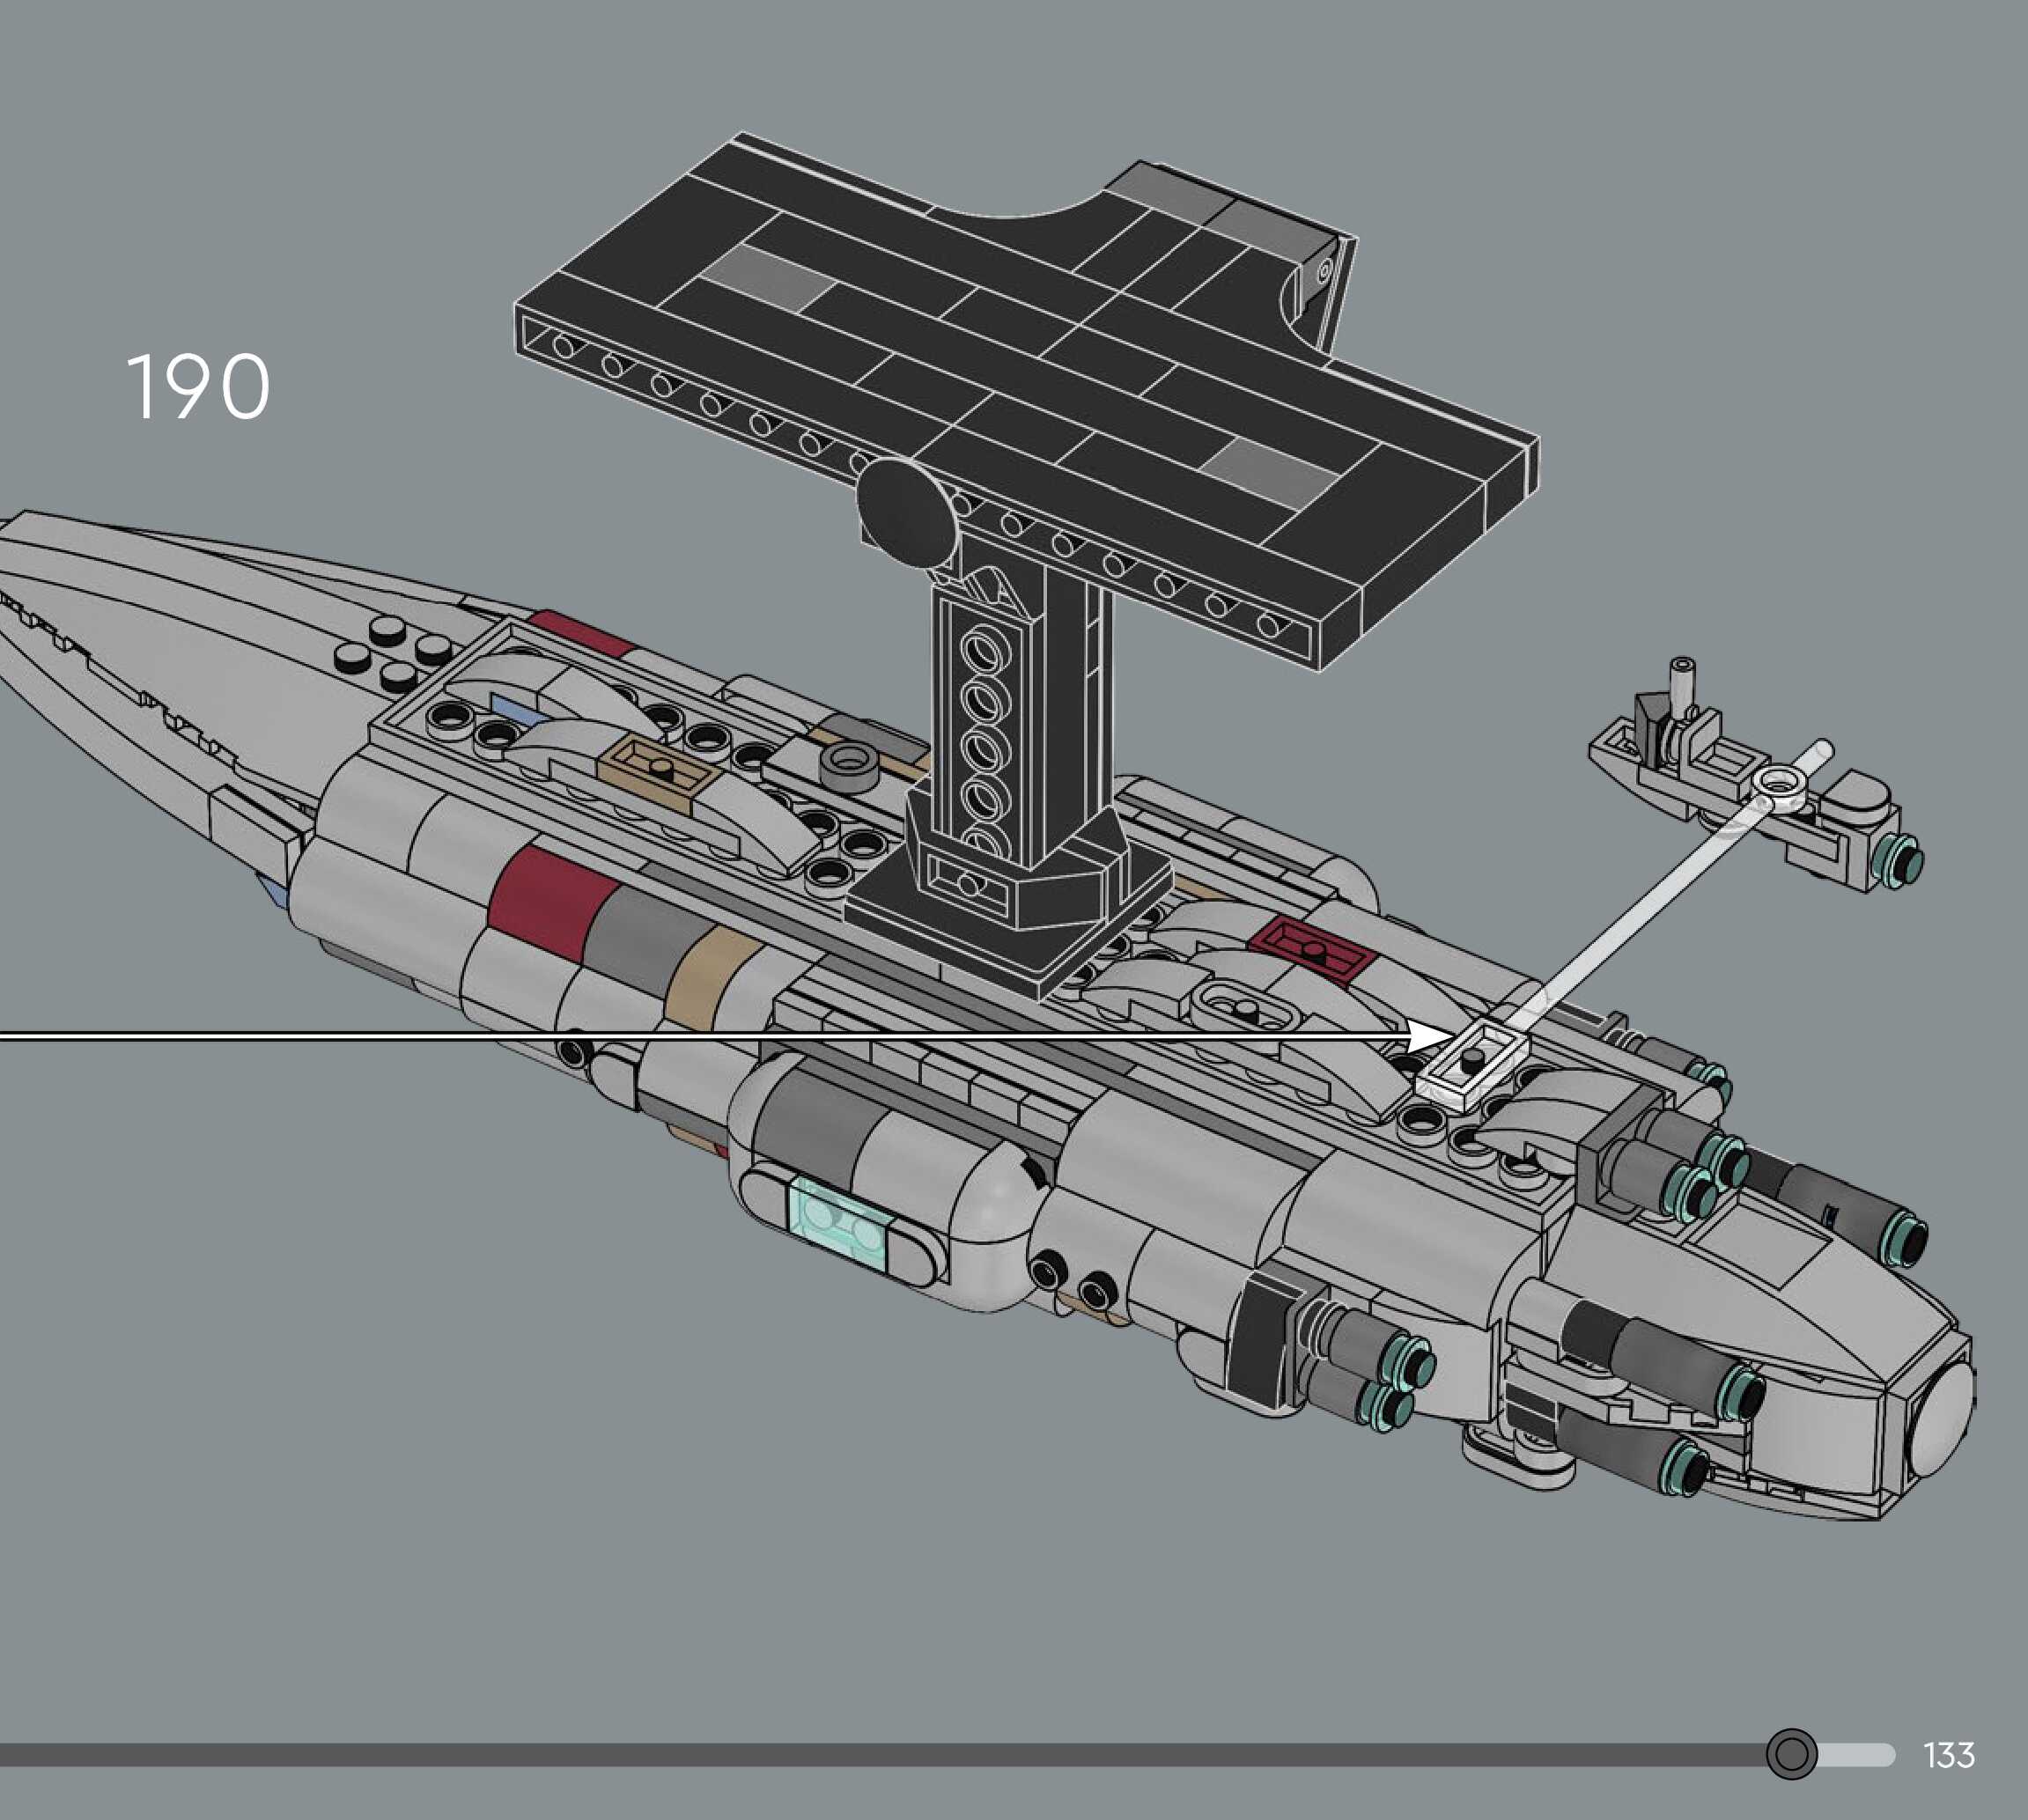Viewport: 2028px width, 1820px height.
Task: Click the unfilled light portion of progress bar
Action: pyautogui.click(x=1860, y=1755)
